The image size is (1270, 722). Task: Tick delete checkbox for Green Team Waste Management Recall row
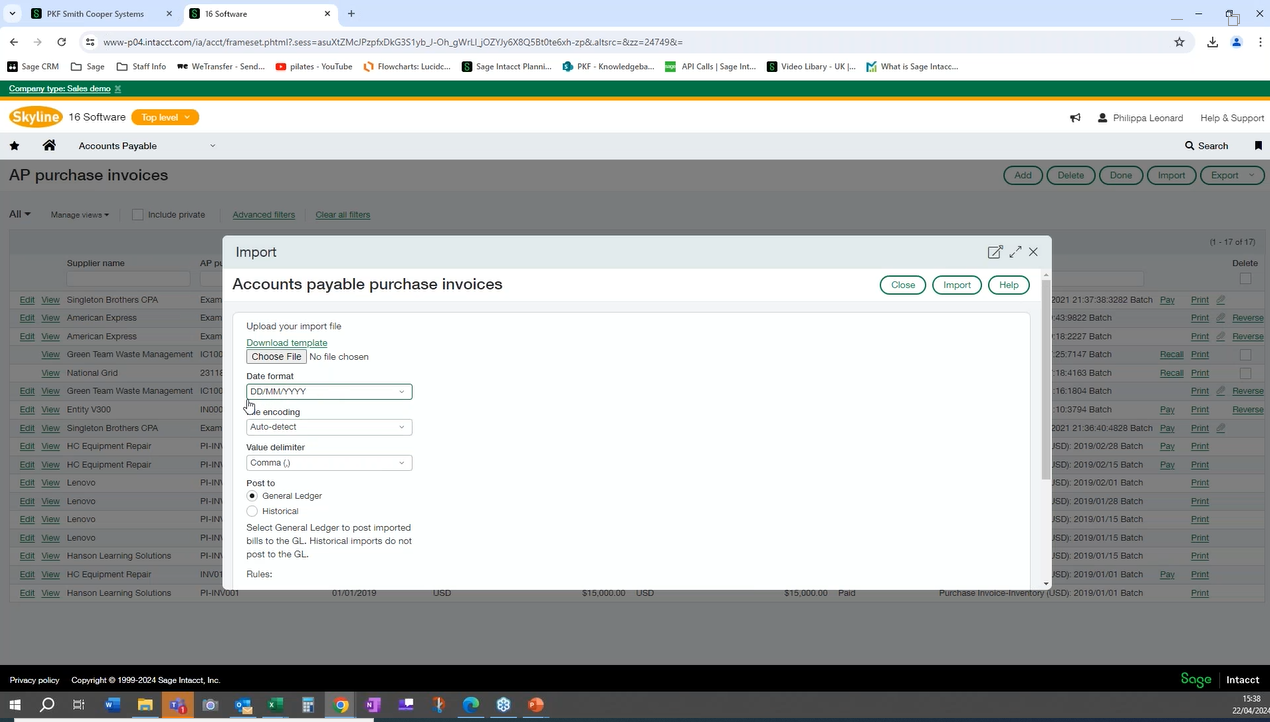(x=1245, y=355)
